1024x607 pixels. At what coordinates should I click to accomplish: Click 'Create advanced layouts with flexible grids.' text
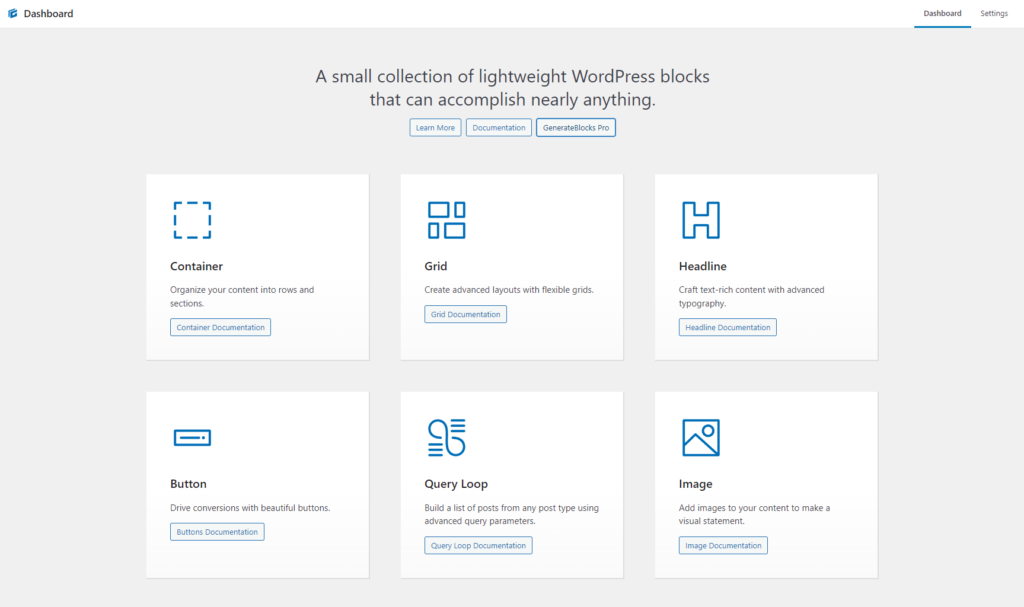tap(509, 289)
